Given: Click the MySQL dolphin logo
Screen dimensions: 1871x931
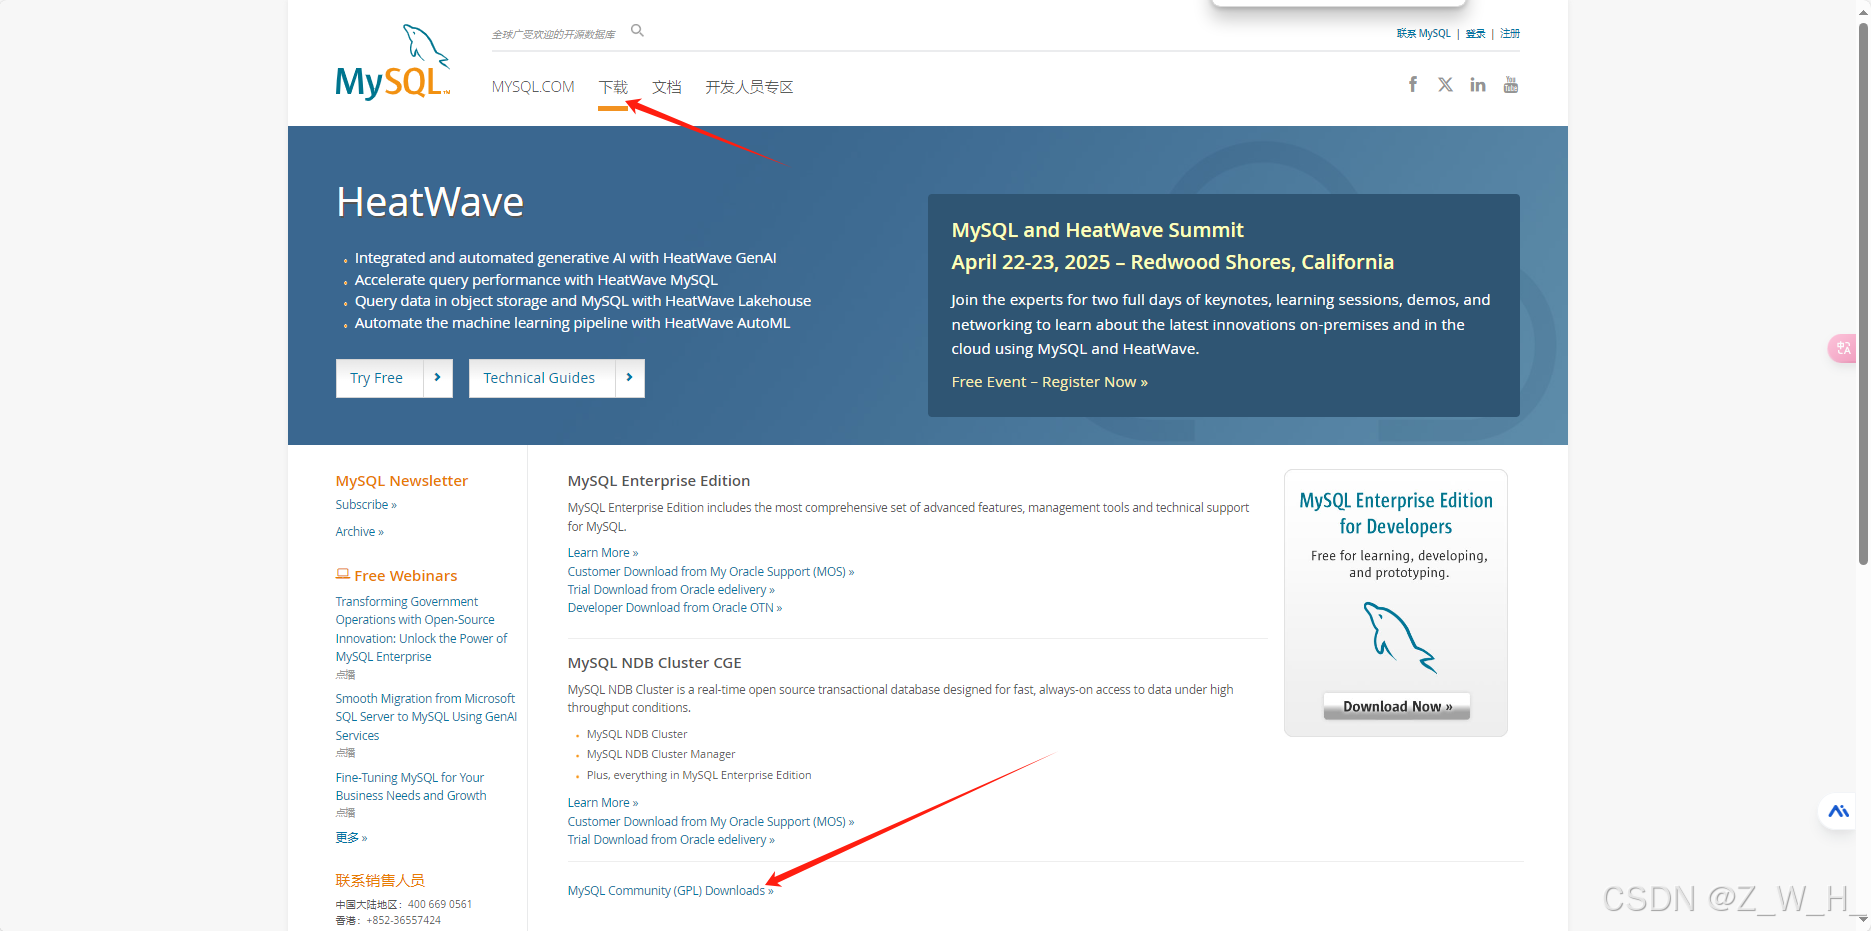Looking at the screenshot, I should [393, 62].
